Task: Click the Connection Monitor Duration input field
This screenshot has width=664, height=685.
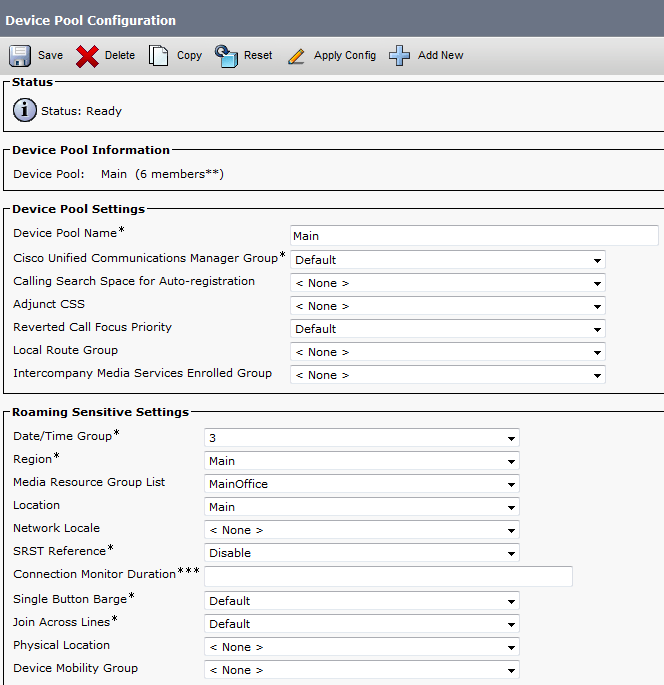Action: coord(388,576)
